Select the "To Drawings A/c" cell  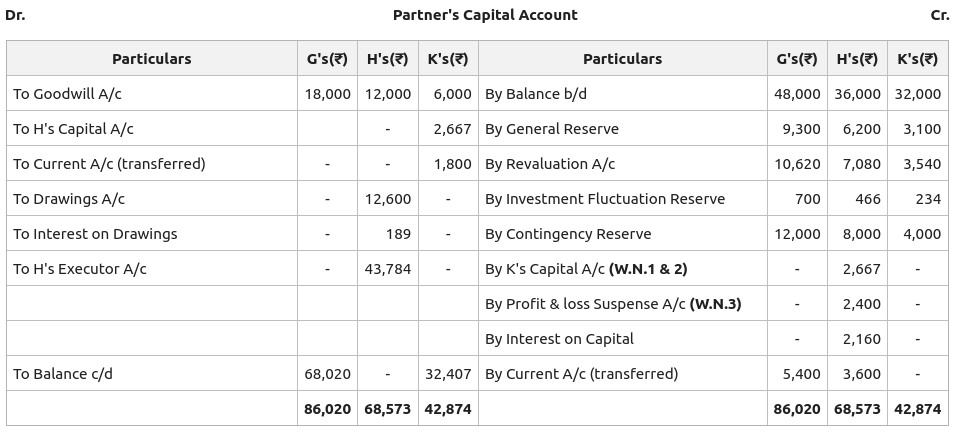click(69, 199)
